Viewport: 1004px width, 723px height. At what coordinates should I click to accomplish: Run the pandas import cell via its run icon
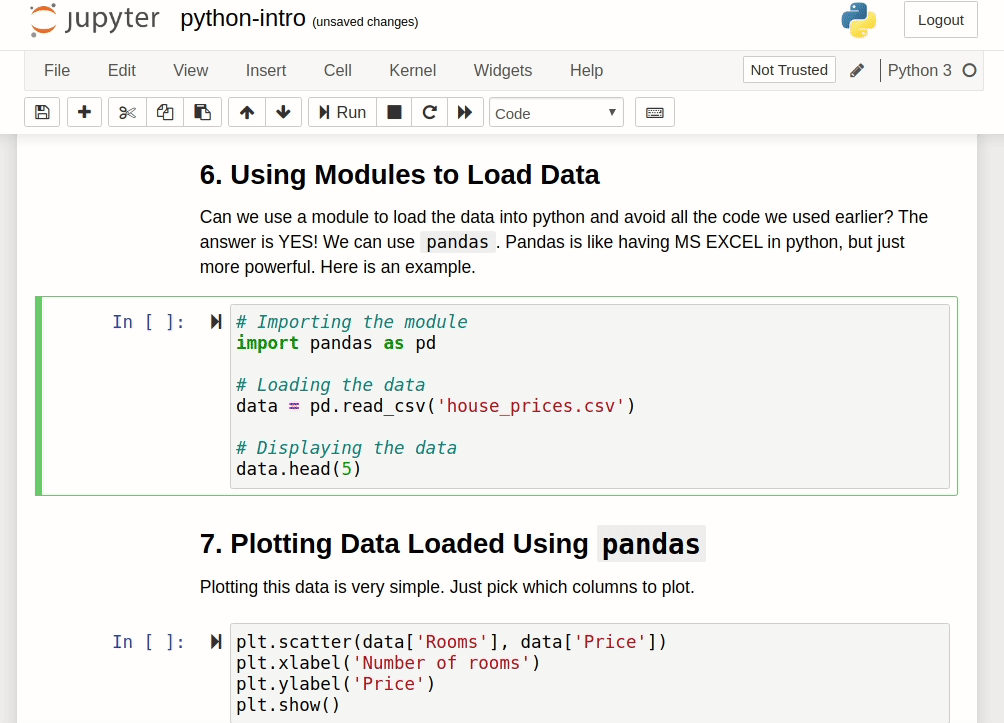click(x=216, y=321)
